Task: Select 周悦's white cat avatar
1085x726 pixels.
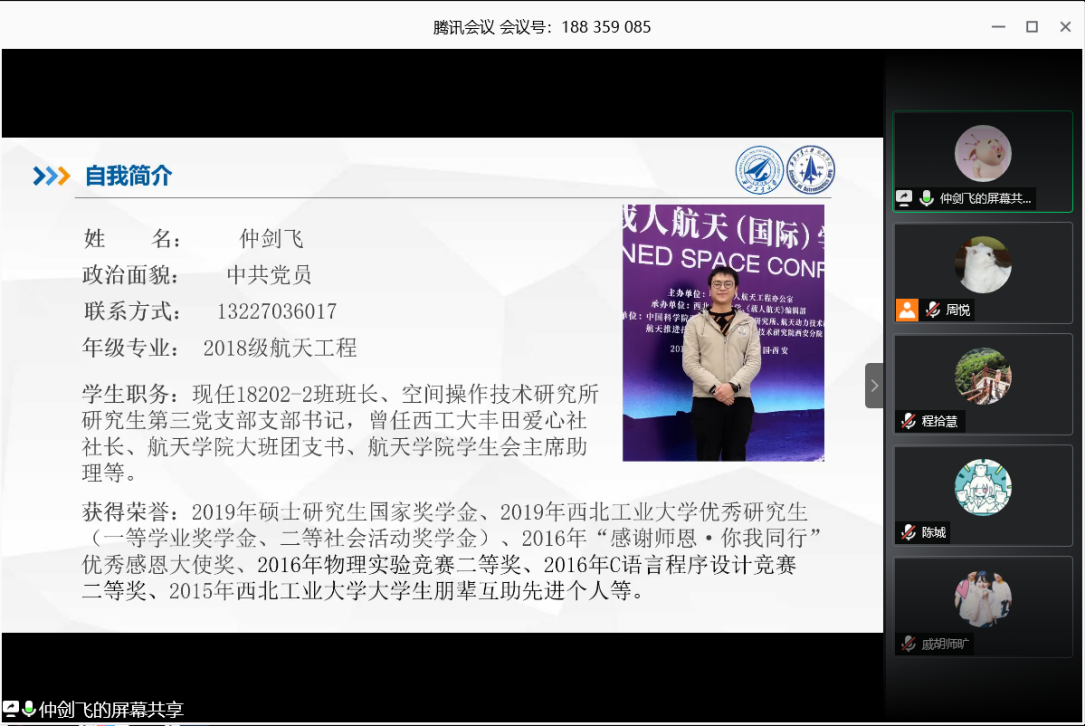Action: tap(982, 265)
